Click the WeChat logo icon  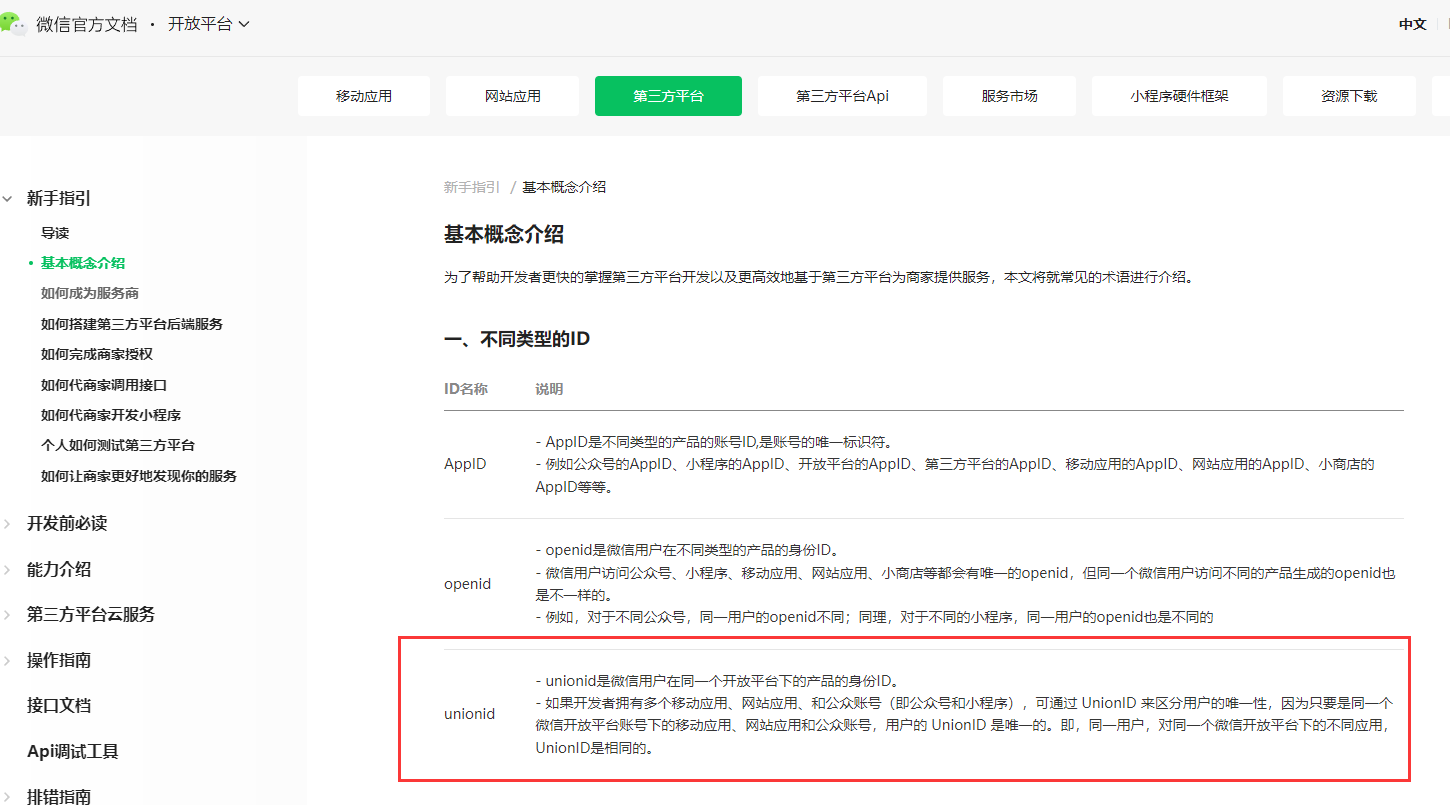point(13,24)
